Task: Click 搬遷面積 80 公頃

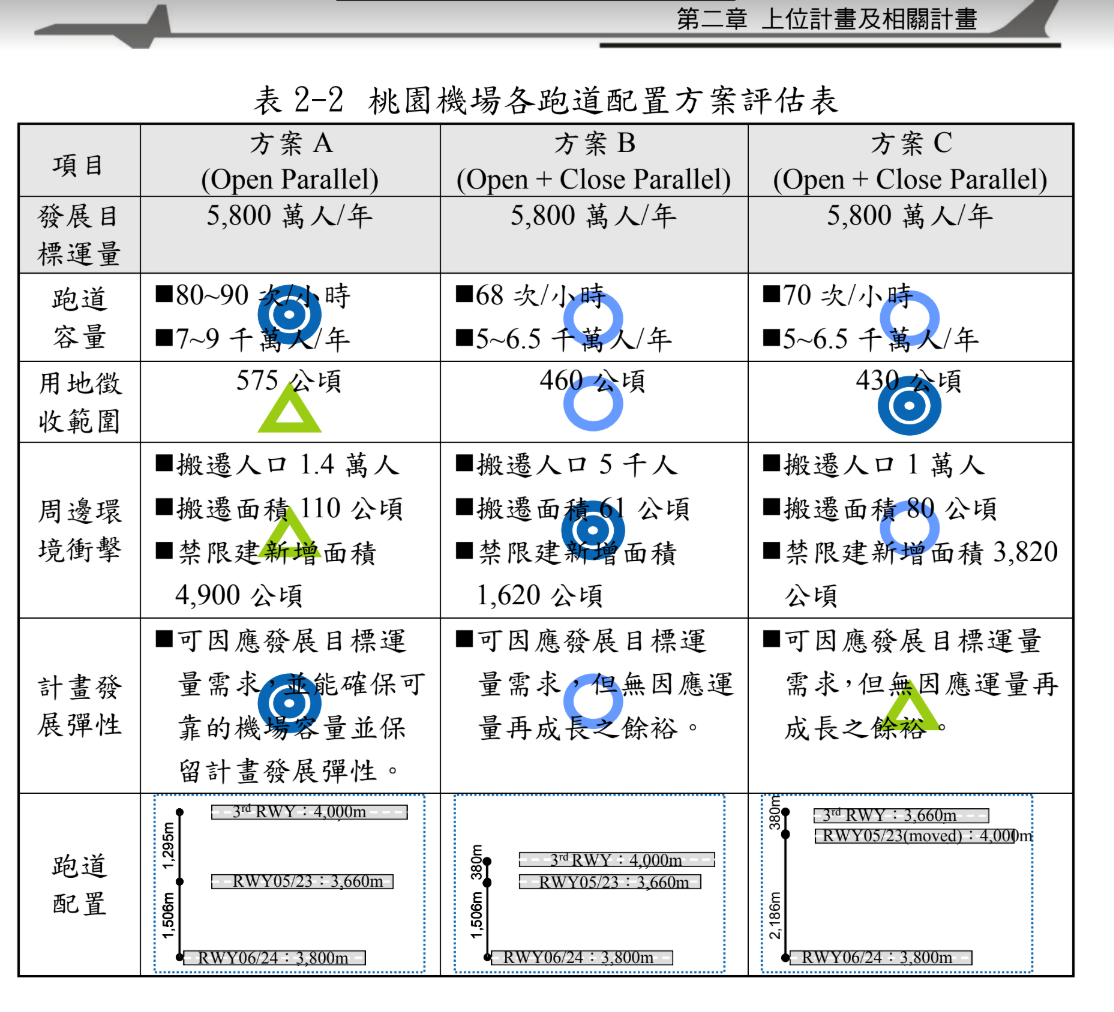Action: point(880,508)
